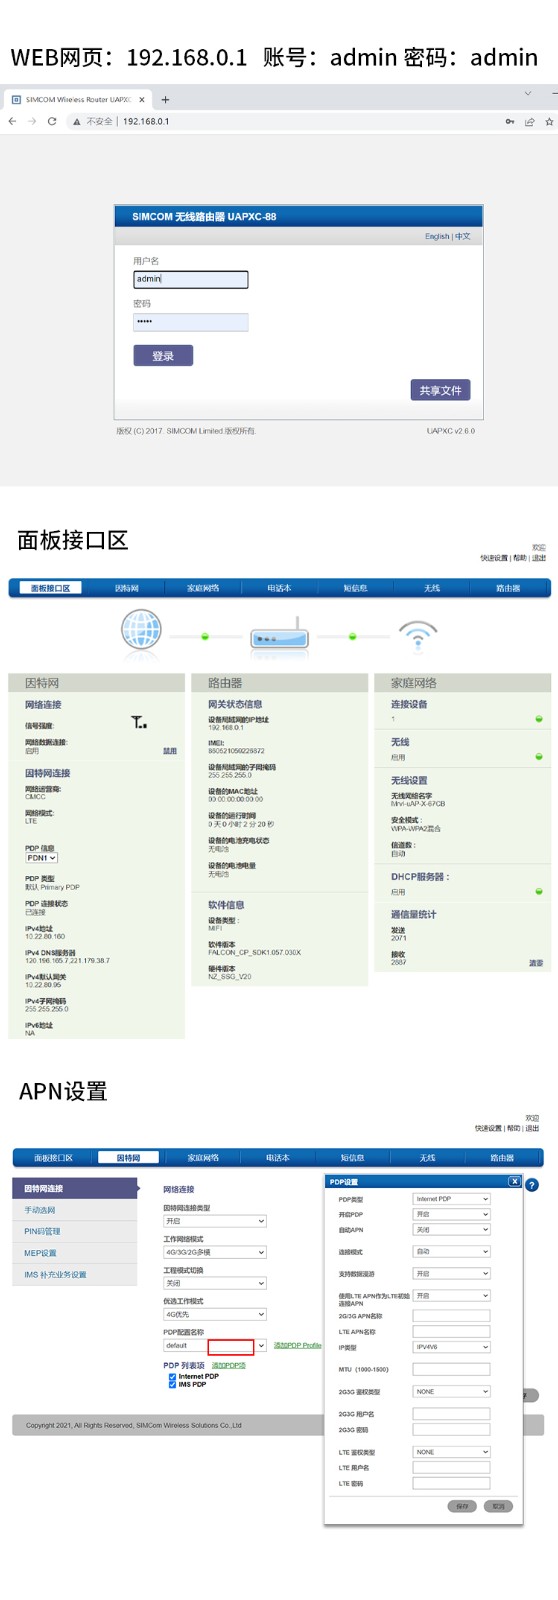
Task: Close the SIMCOM Wireless Router browser tab
Action: (142, 100)
